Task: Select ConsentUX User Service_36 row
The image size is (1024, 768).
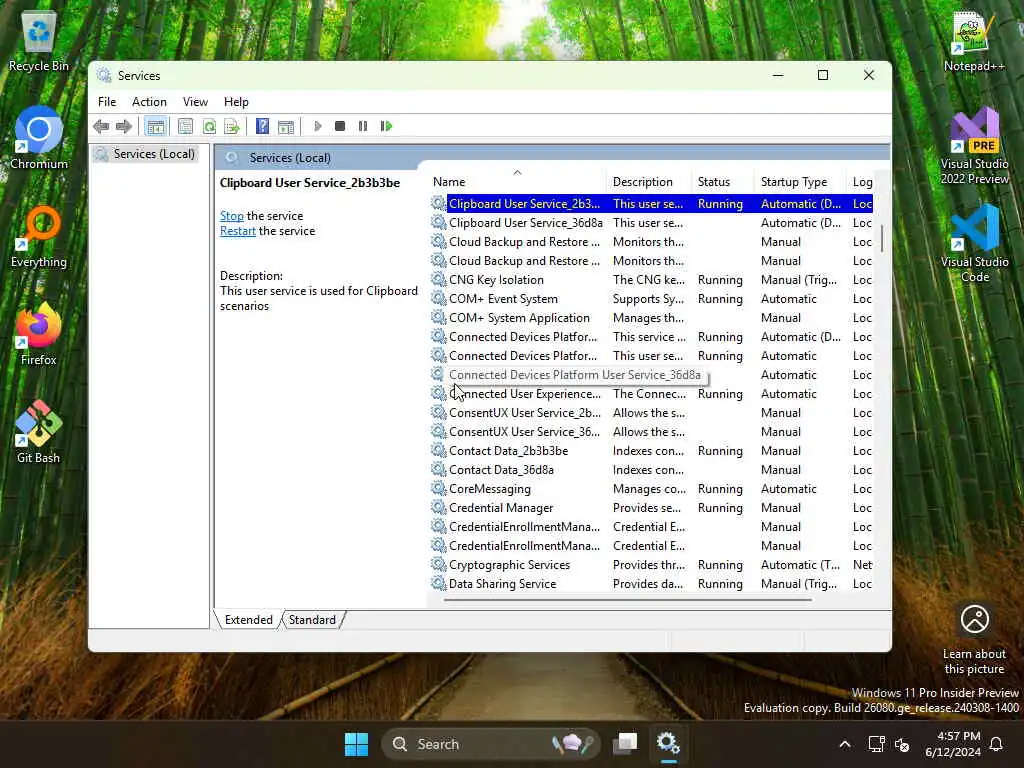Action: tap(652, 432)
